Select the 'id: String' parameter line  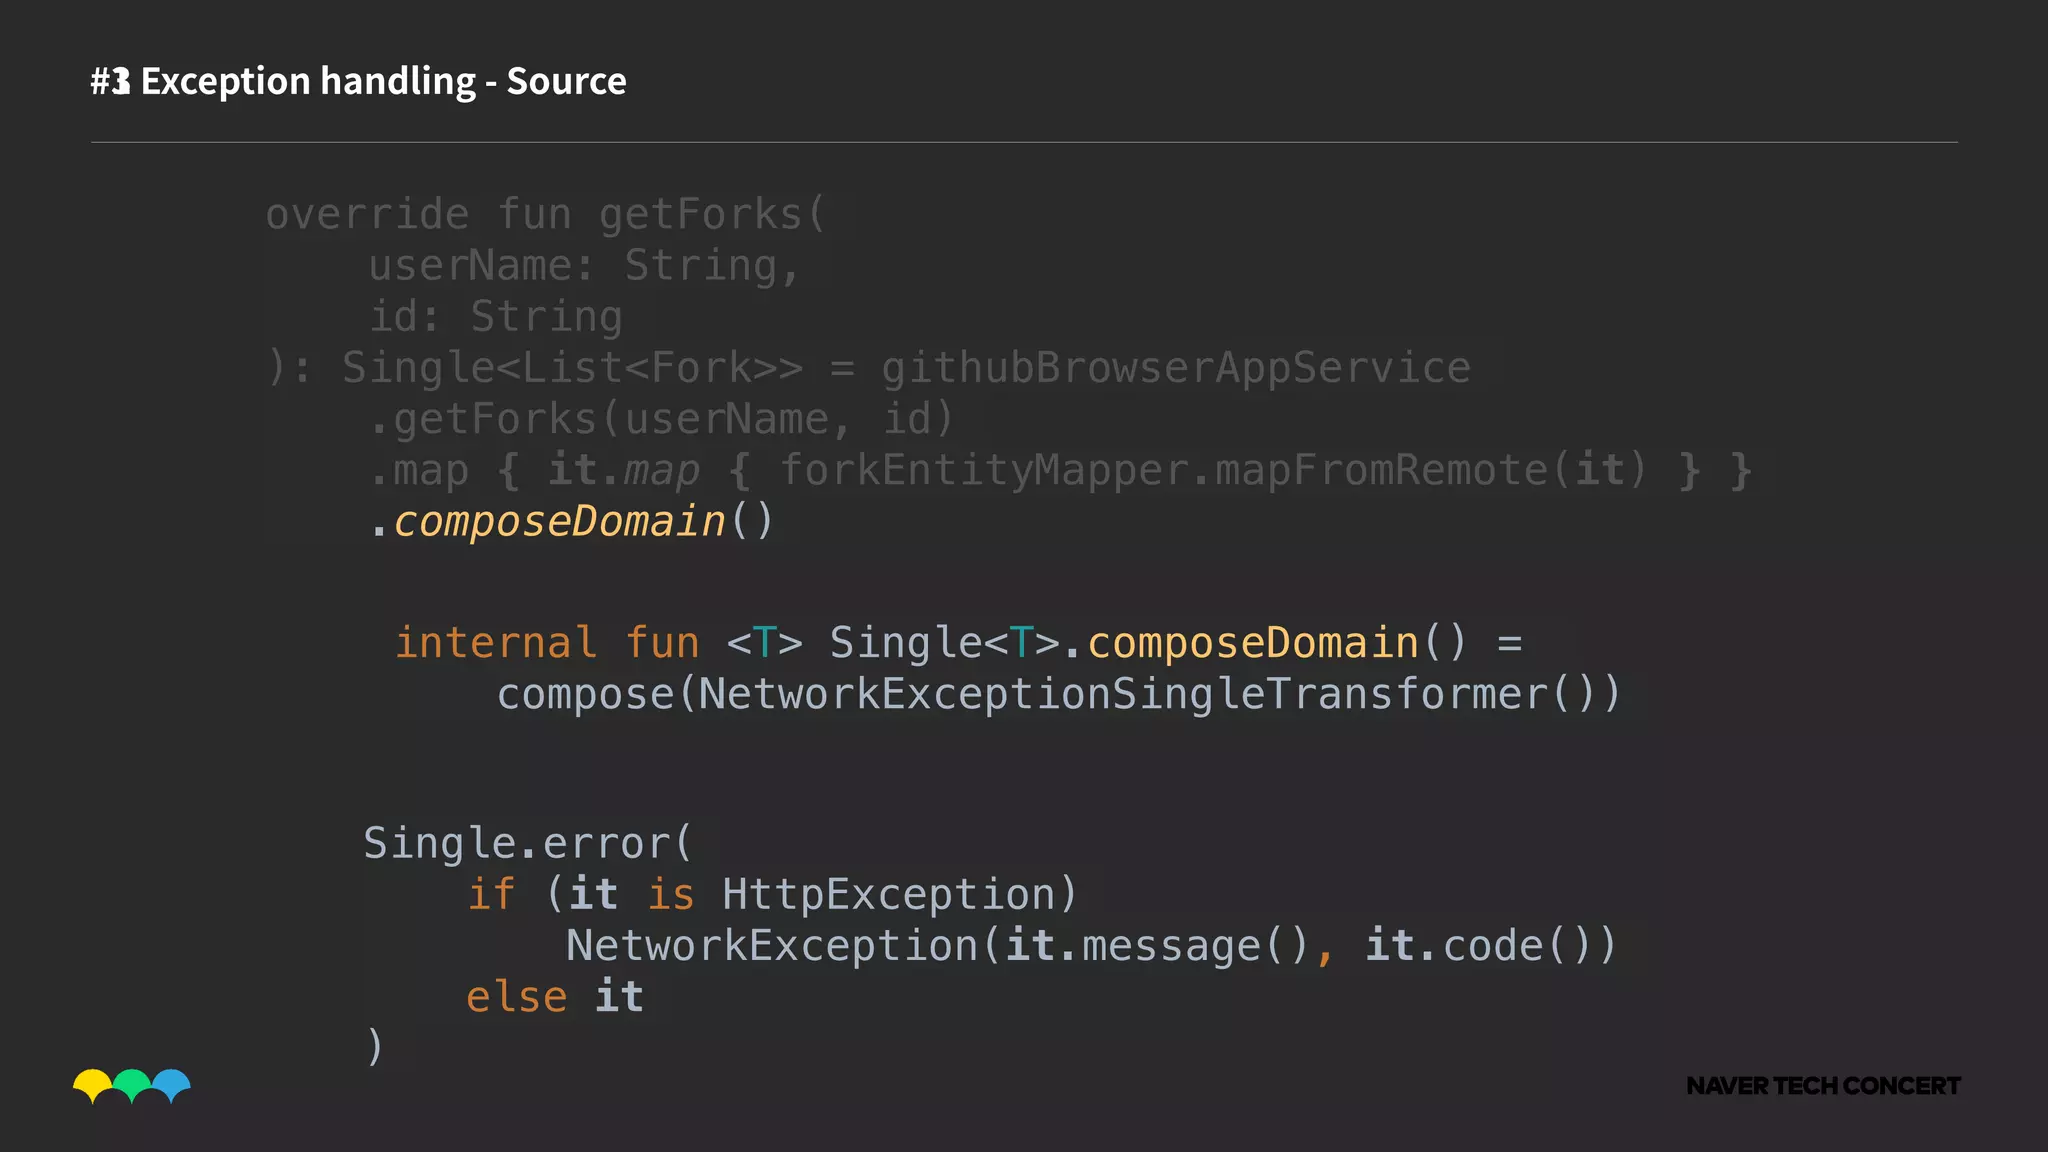(x=496, y=317)
